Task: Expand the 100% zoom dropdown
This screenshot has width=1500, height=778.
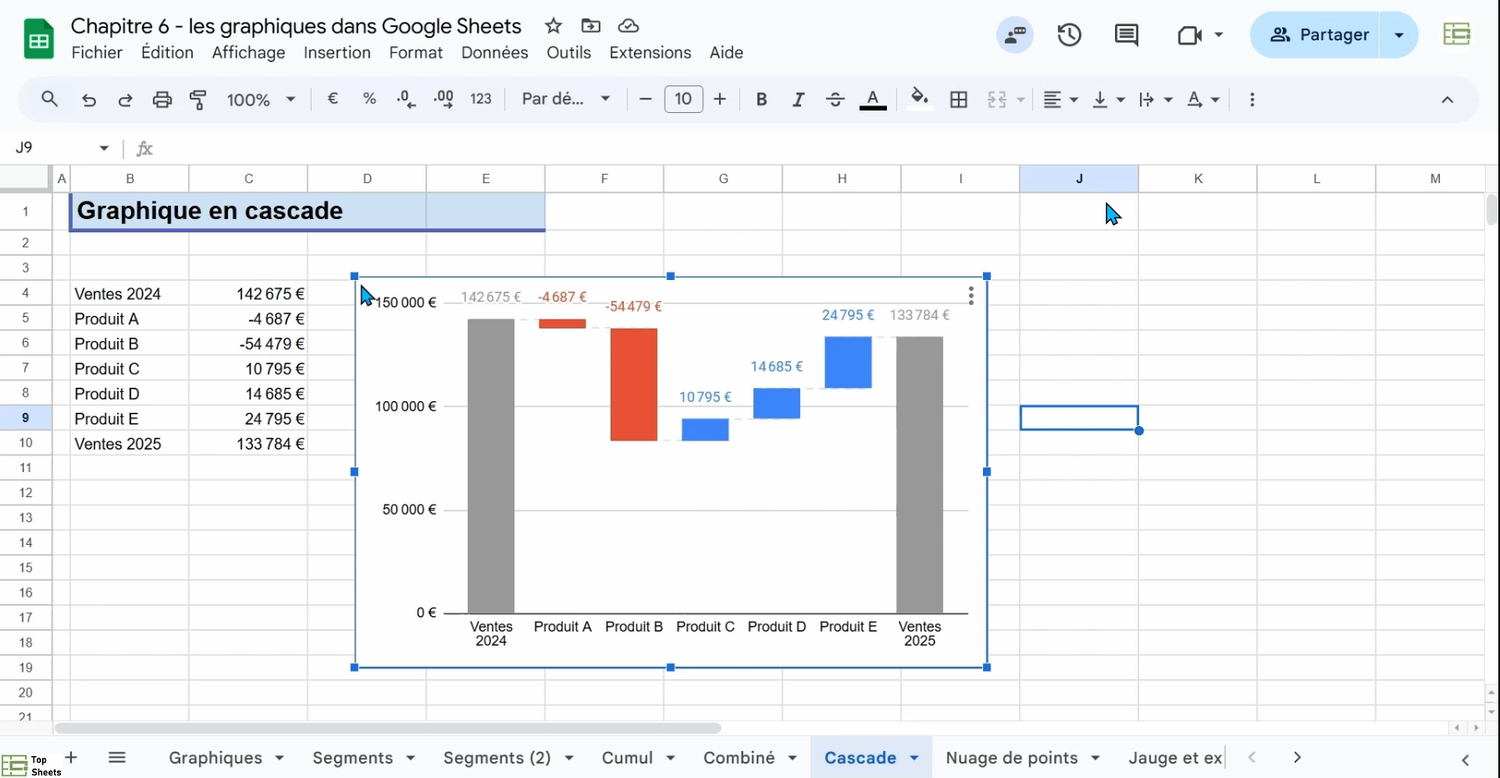Action: (x=261, y=99)
